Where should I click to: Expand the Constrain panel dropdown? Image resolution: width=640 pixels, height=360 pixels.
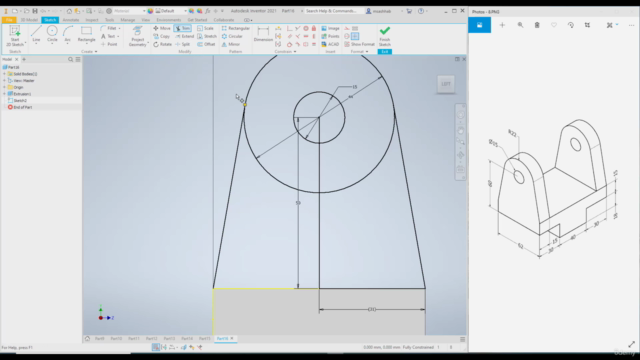pyautogui.click(x=285, y=52)
